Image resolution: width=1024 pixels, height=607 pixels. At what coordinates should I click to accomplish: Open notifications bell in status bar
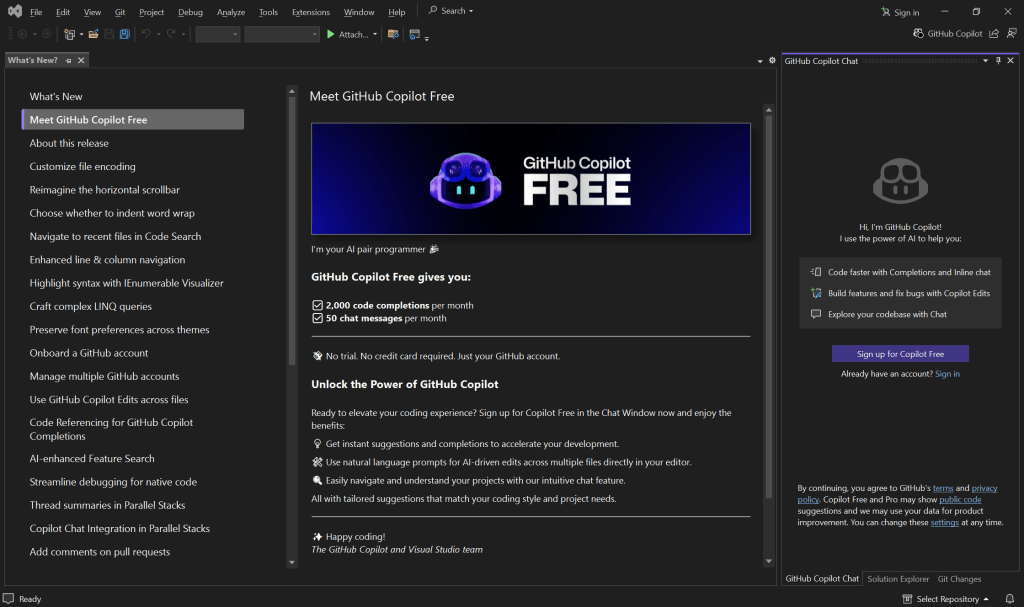(1010, 599)
